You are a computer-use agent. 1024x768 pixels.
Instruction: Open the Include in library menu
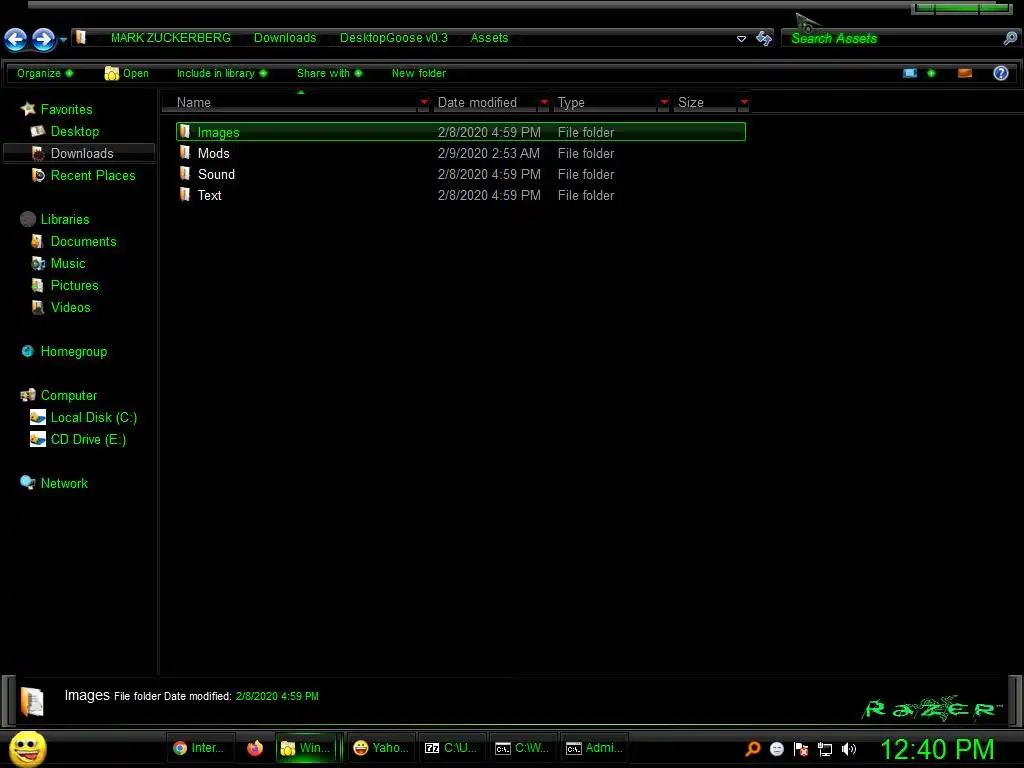(x=222, y=73)
